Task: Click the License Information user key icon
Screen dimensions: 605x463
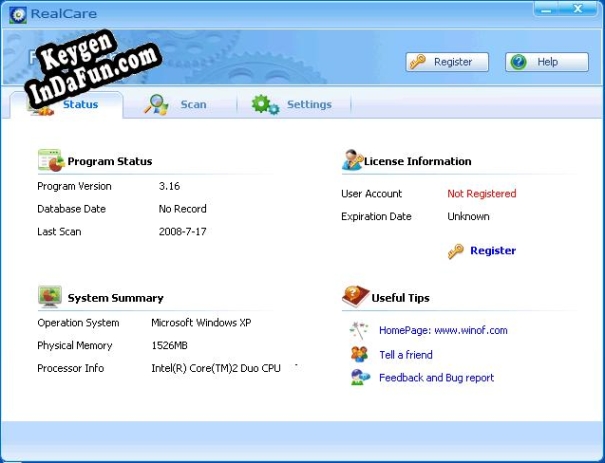Action: click(352, 160)
